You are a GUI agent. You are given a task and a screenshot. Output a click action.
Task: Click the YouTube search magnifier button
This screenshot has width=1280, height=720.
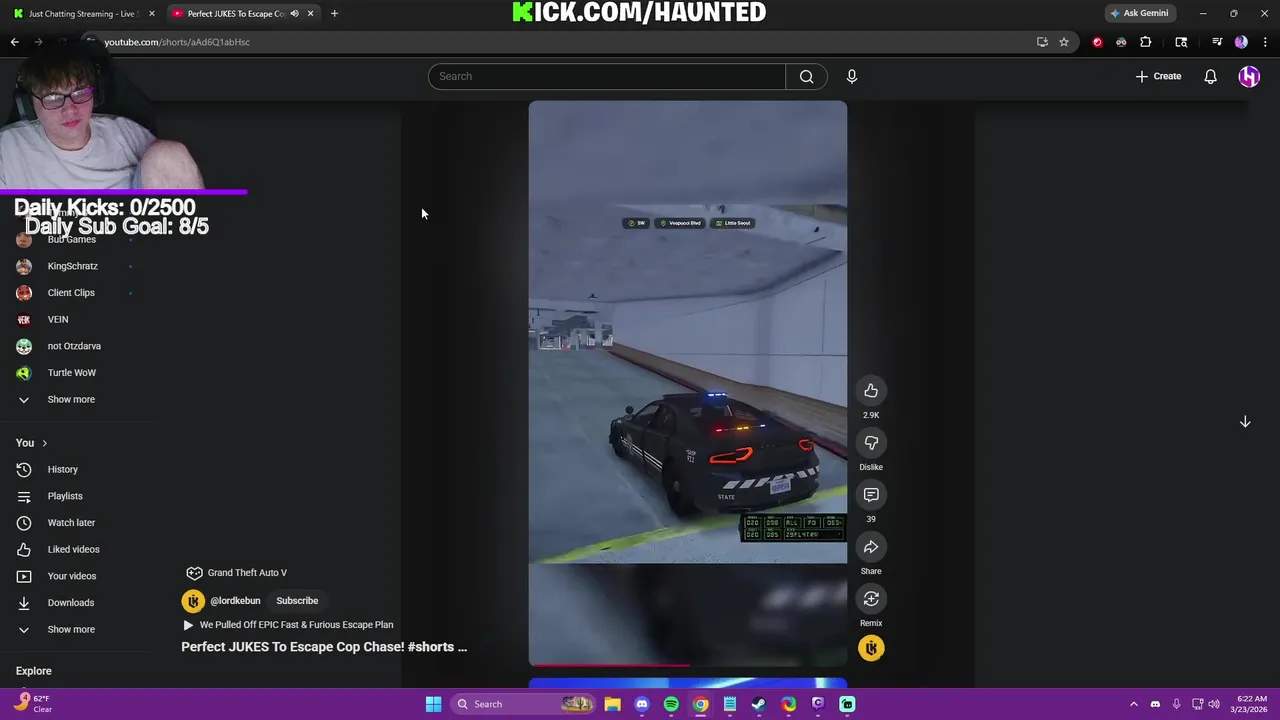click(806, 76)
